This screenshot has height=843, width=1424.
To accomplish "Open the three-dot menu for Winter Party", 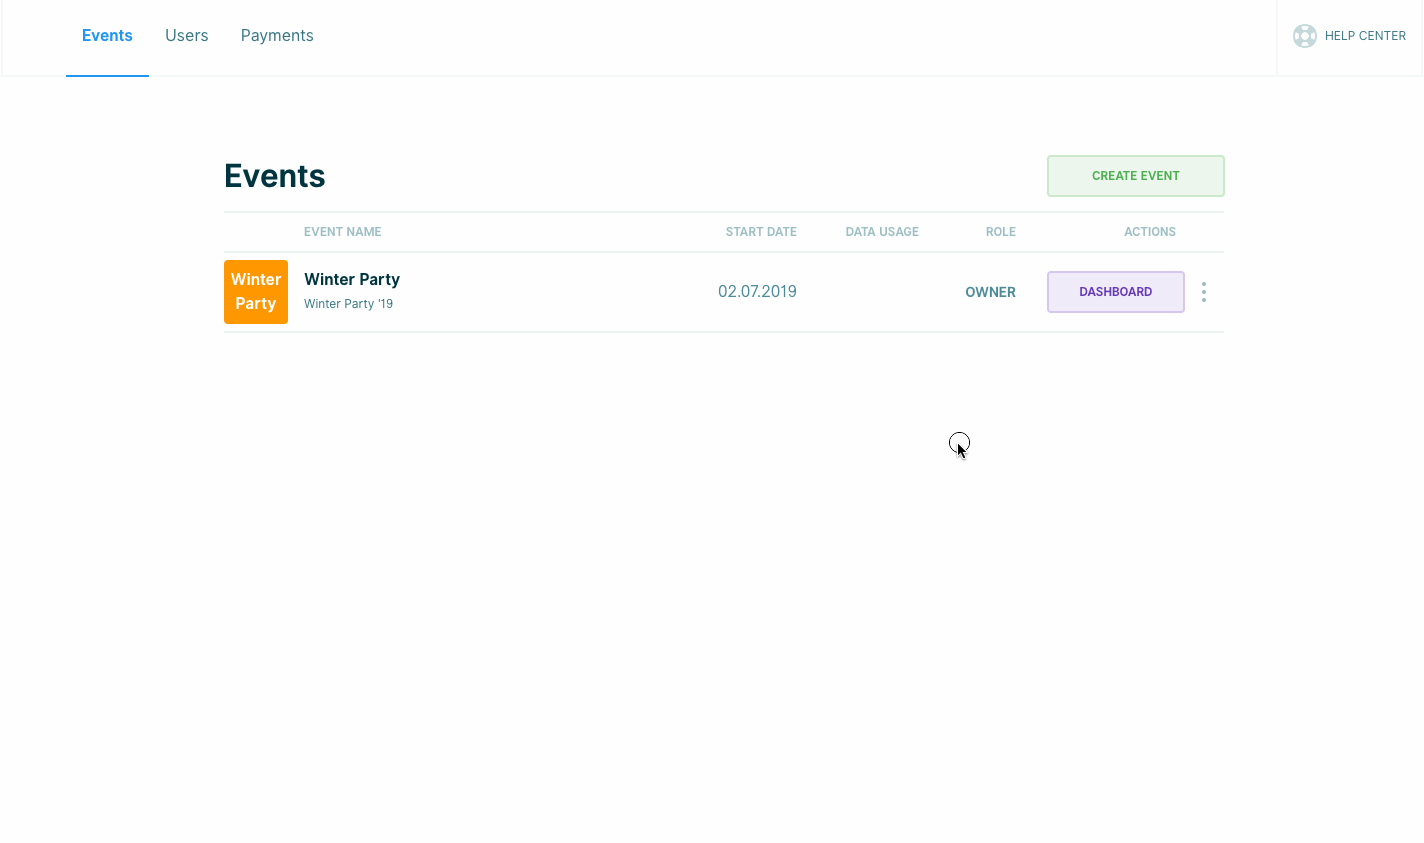I will 1203,292.
